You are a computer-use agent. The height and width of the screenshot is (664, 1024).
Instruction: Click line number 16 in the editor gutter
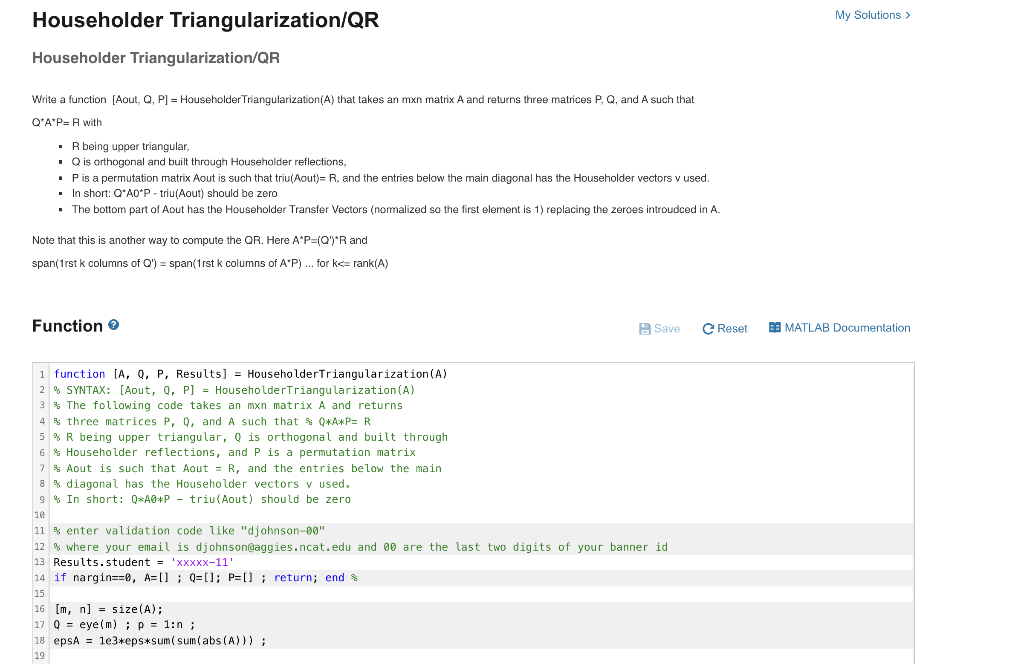[x=39, y=608]
